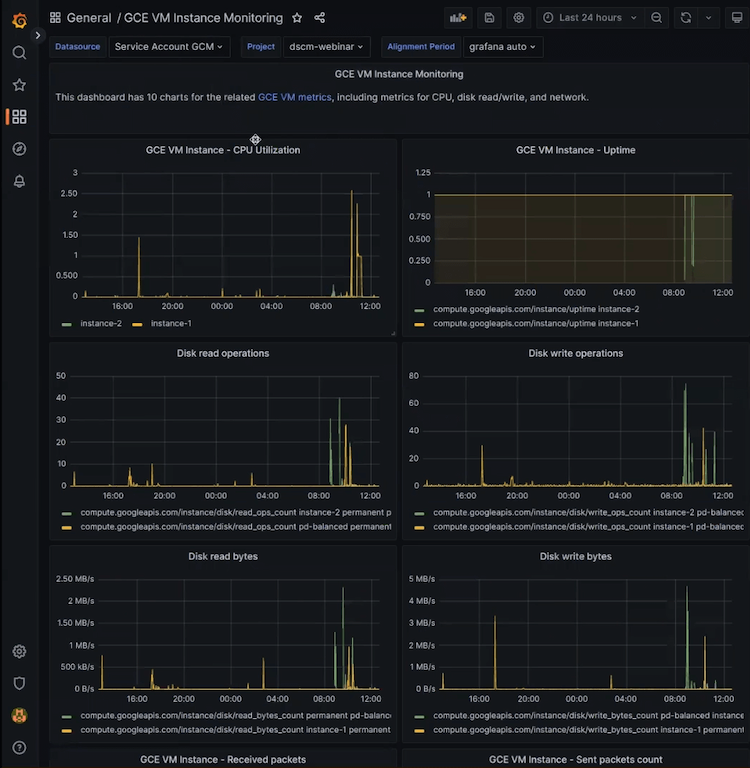Toggle write_ops_count instance-1 legend entry
Viewport: 750px width, 768px height.
coord(588,527)
